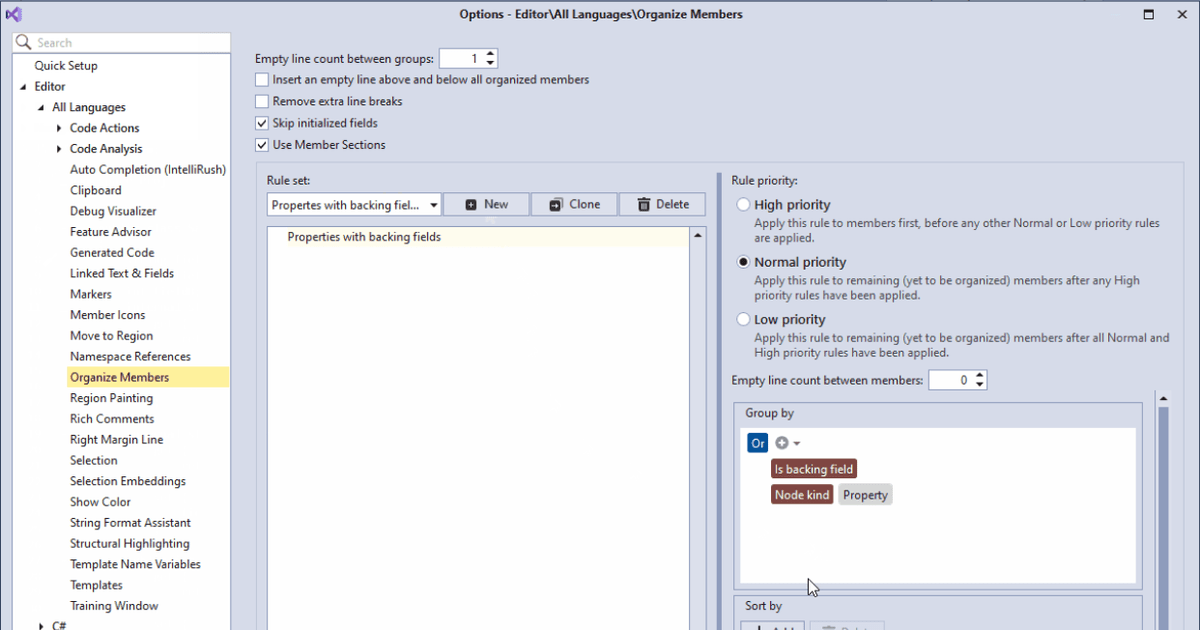The image size is (1200, 630).
Task: Click the Clone rule button
Action: coord(574,205)
